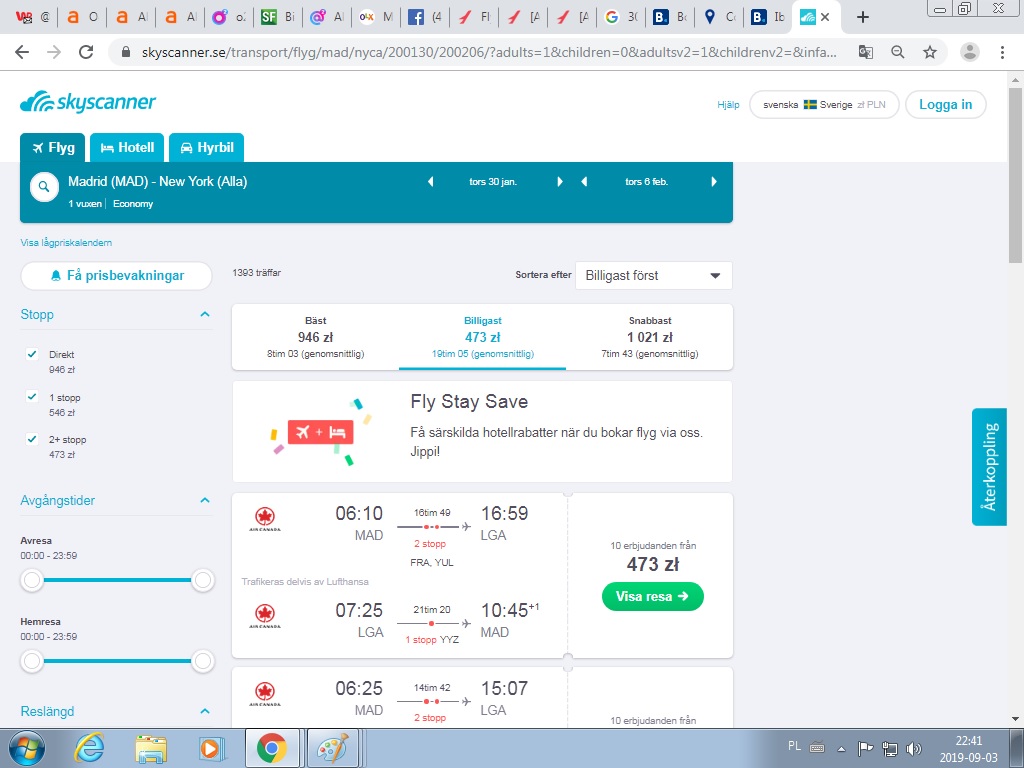Go to previous return date before tors 6 feb.

pos(584,182)
